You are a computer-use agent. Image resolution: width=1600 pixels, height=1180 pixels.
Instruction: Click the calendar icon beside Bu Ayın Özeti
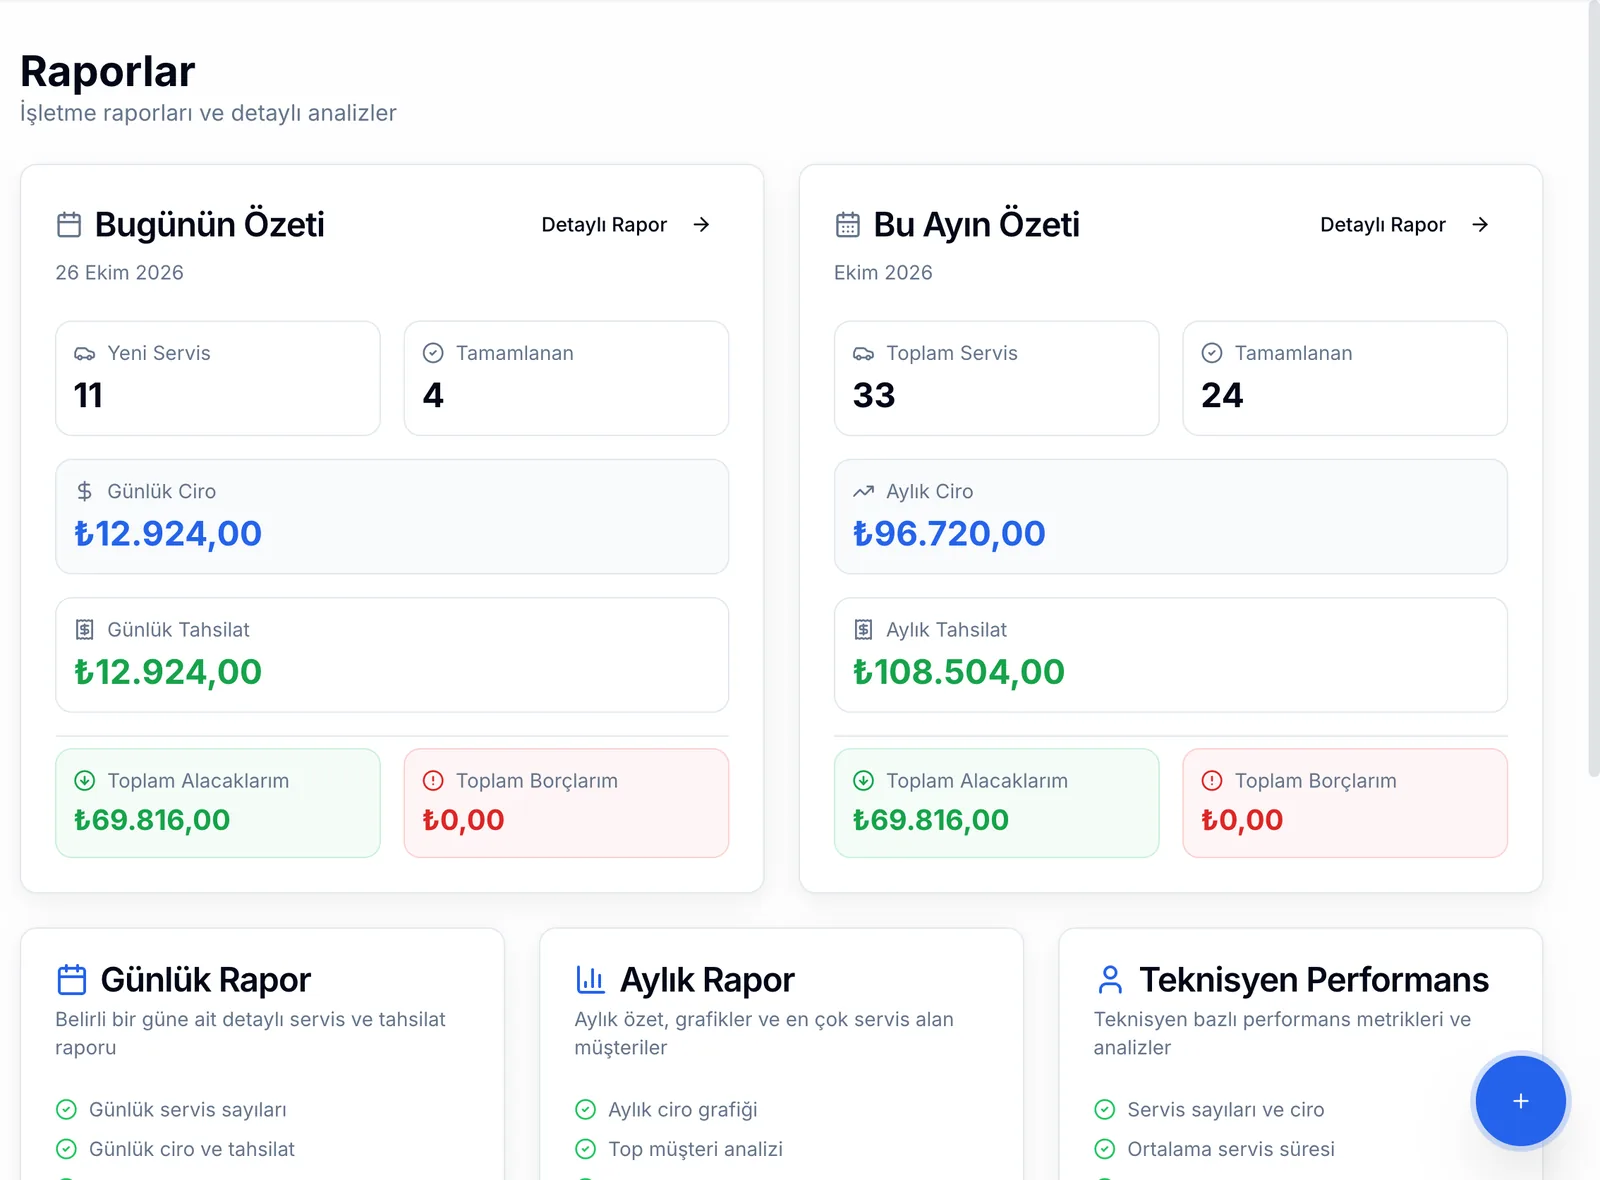pos(848,225)
